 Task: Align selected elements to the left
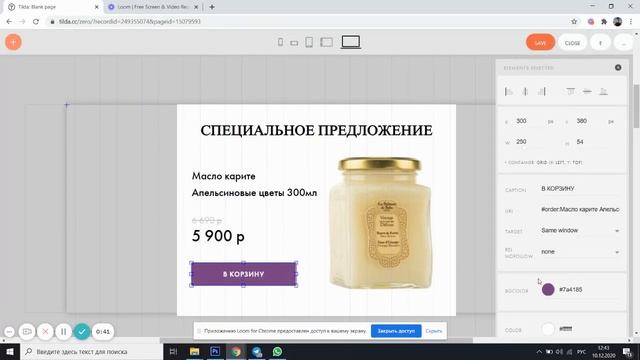click(509, 91)
